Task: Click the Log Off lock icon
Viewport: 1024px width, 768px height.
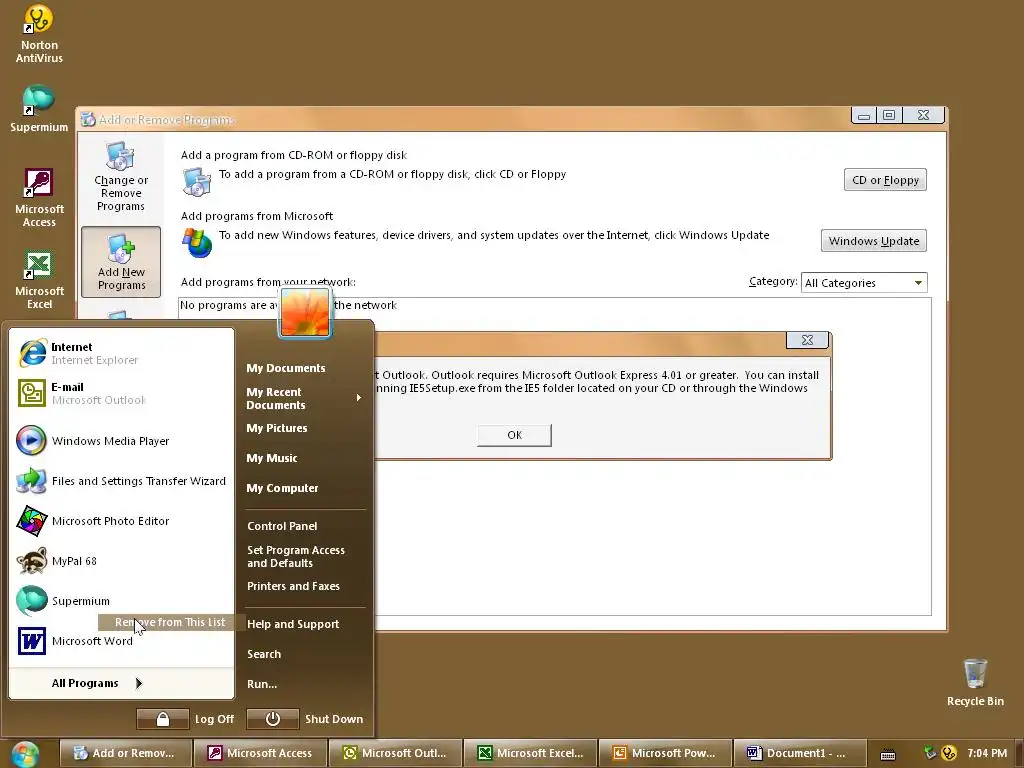Action: click(163, 719)
